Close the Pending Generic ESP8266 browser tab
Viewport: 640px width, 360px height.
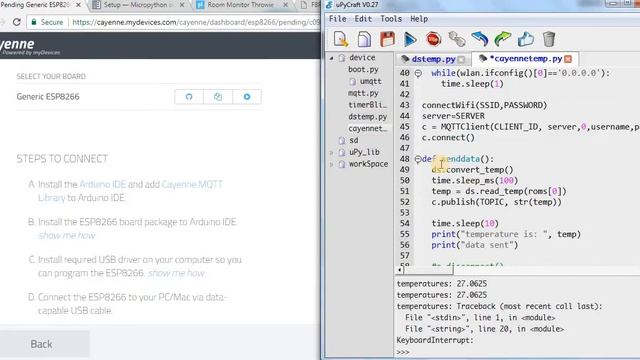click(78, 5)
